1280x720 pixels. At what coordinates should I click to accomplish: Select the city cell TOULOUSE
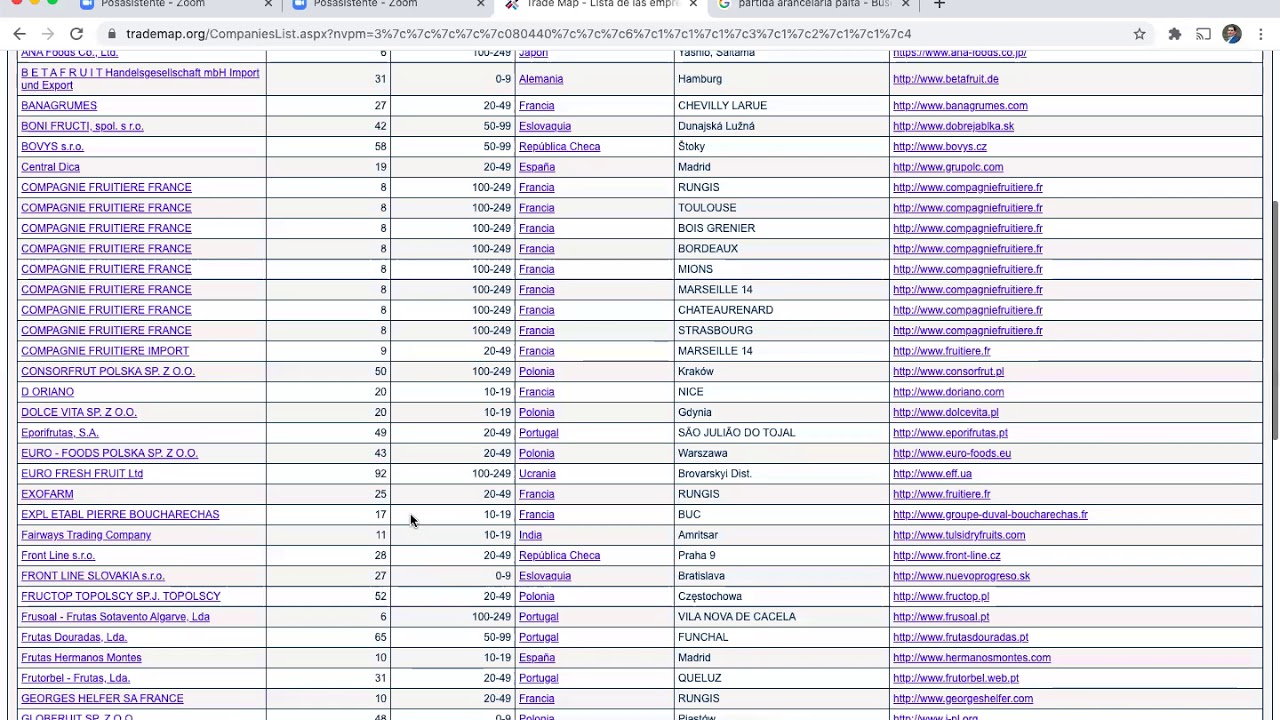click(x=707, y=208)
